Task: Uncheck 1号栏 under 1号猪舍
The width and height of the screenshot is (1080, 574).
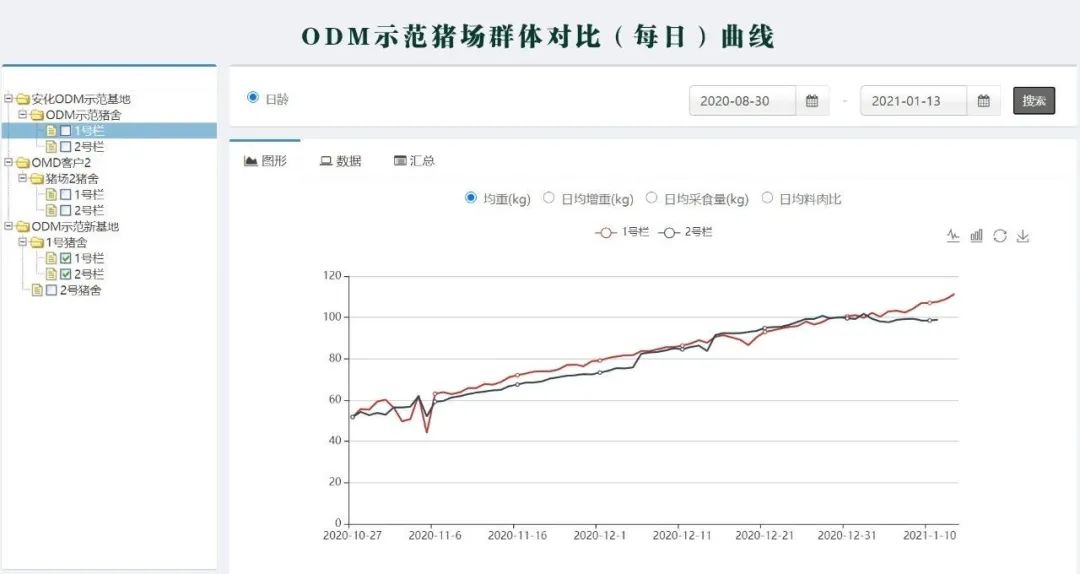Action: click(x=65, y=258)
